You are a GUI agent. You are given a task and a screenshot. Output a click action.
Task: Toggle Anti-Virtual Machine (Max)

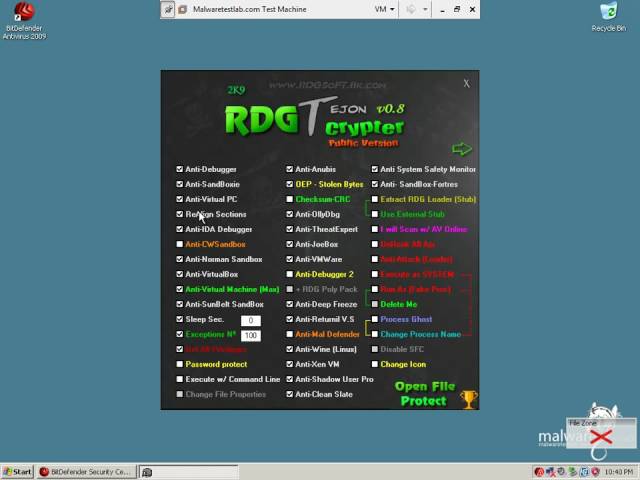(x=180, y=289)
